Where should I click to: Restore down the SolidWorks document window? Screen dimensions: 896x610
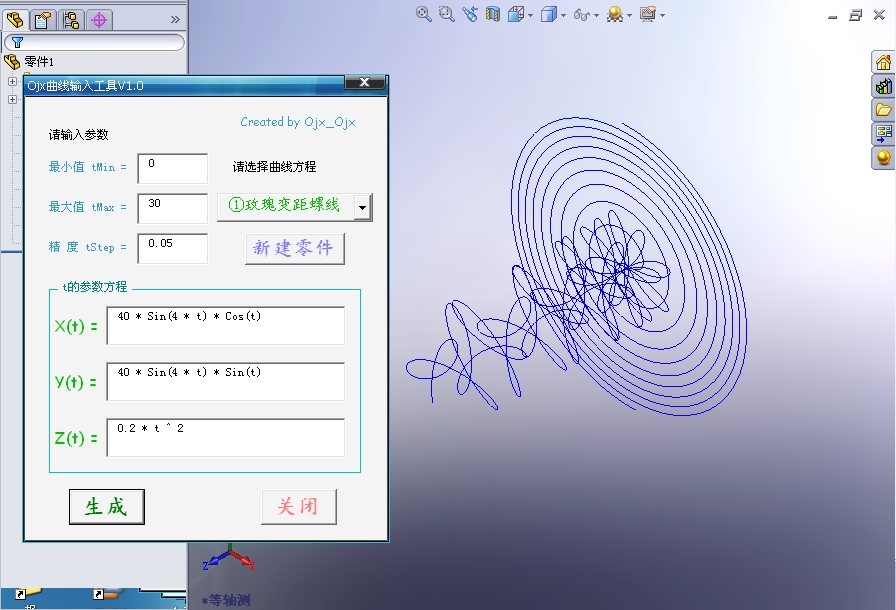click(x=855, y=15)
